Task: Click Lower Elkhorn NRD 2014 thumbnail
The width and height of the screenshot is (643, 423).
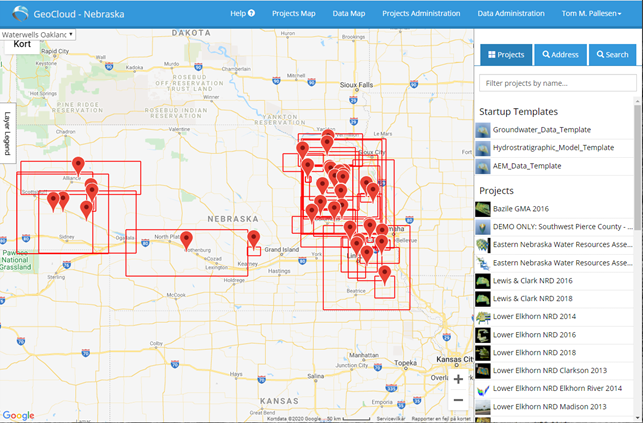Action: click(483, 317)
